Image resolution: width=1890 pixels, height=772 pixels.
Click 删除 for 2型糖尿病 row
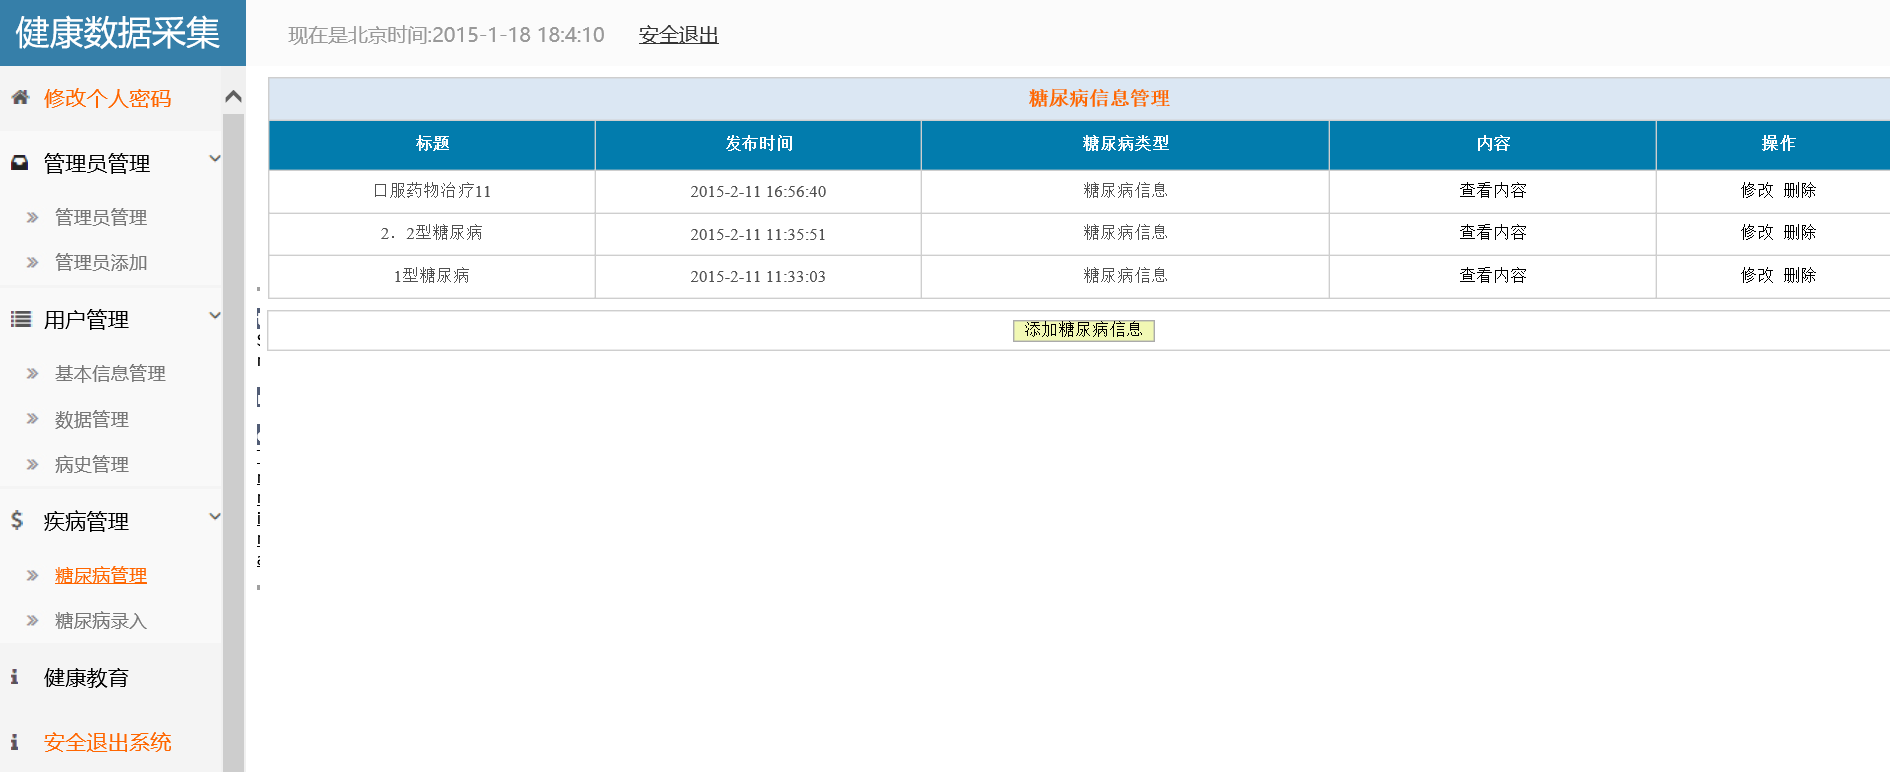(1800, 232)
